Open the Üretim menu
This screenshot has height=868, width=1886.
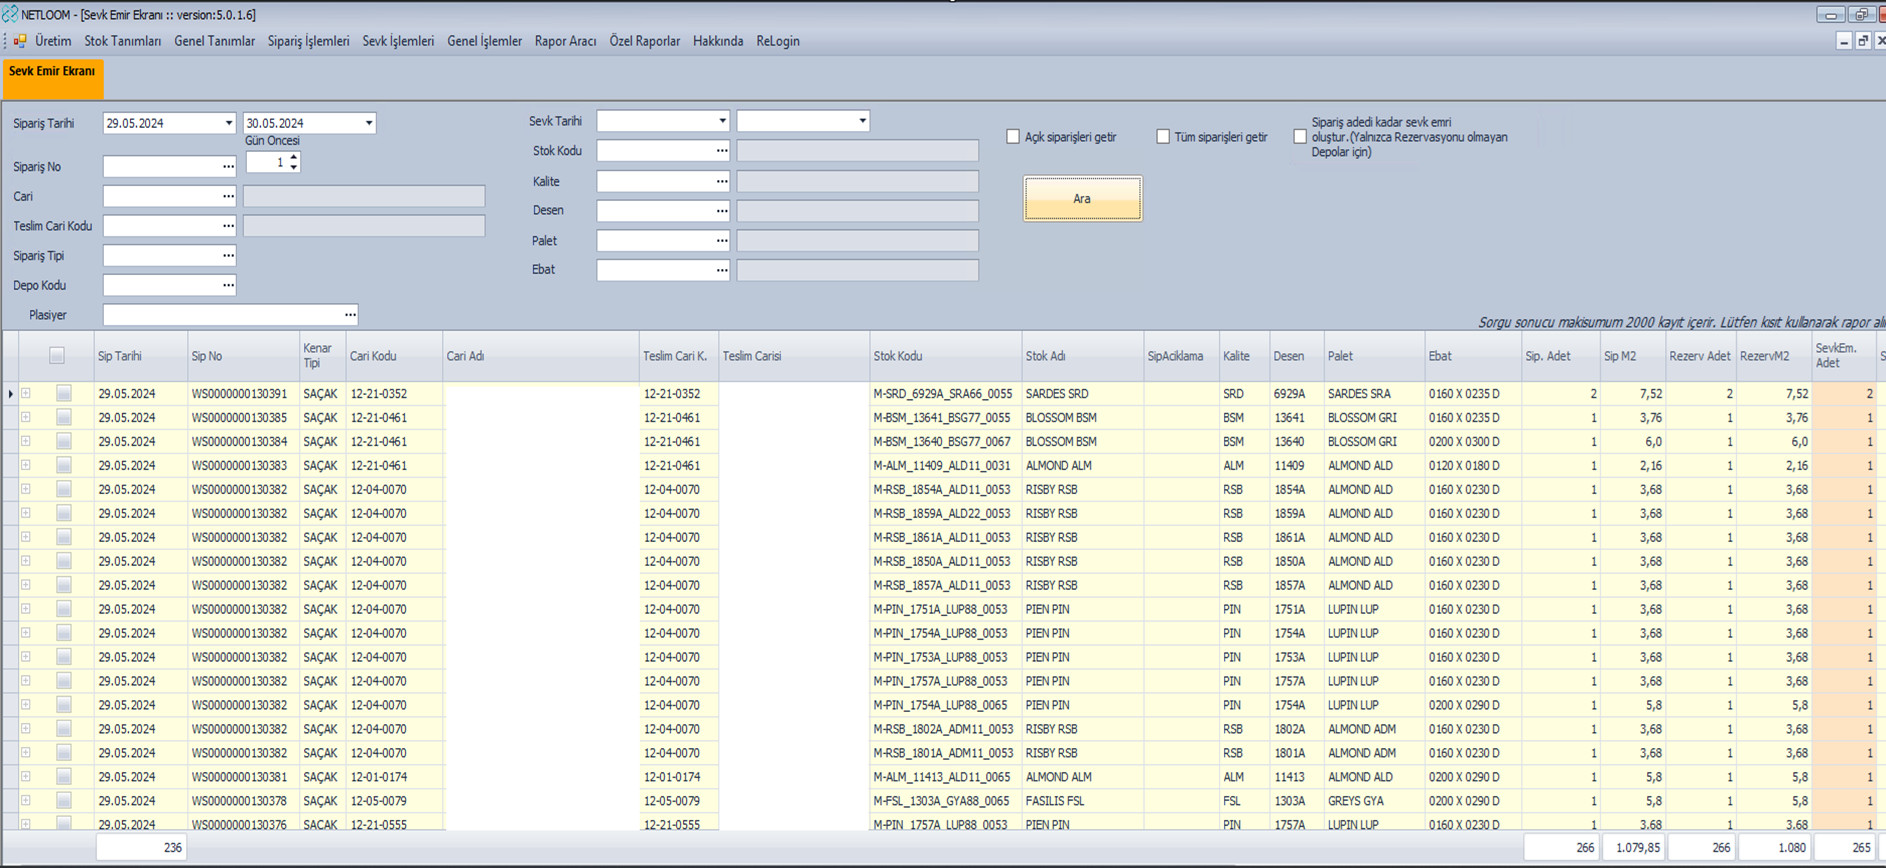tap(53, 41)
